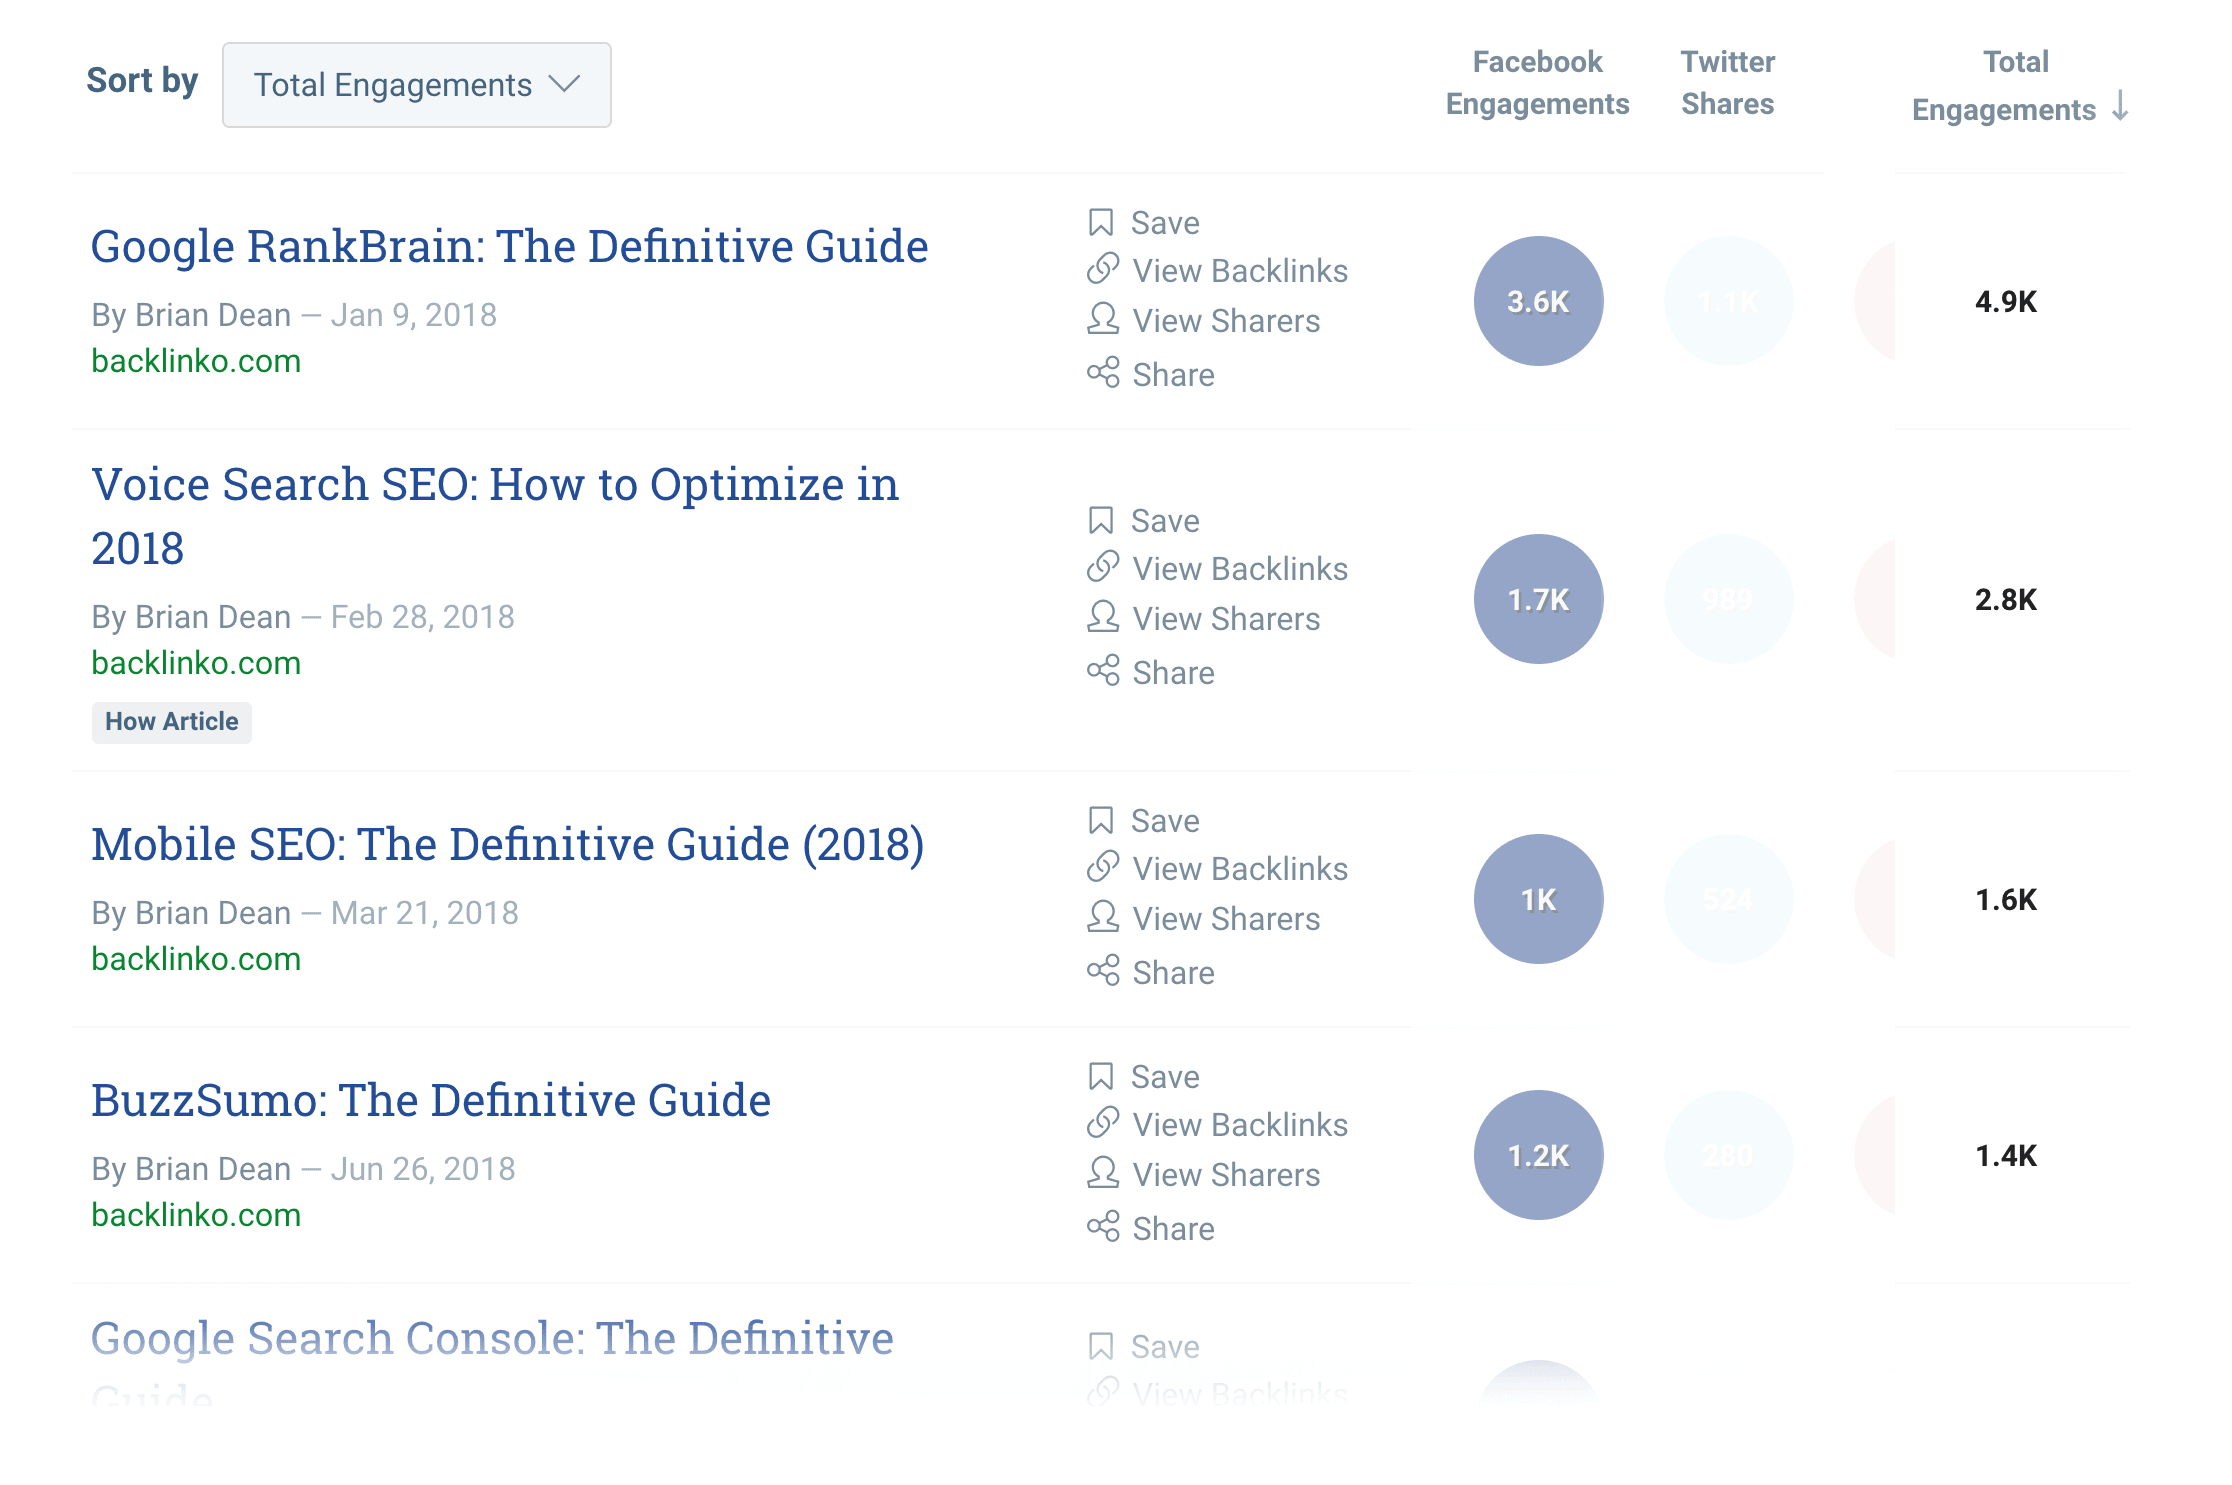Viewport: 2232px width, 1485px height.
Task: Select the How Article tag
Action: coord(172,722)
